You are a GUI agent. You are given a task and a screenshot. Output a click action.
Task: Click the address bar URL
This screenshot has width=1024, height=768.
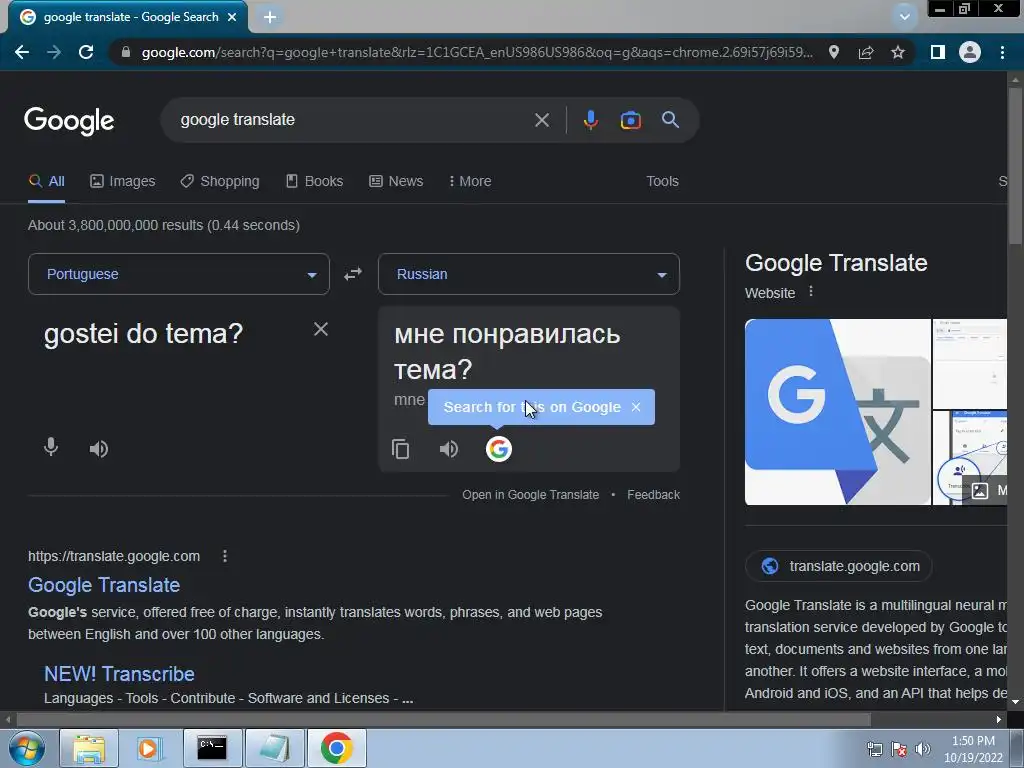click(477, 52)
